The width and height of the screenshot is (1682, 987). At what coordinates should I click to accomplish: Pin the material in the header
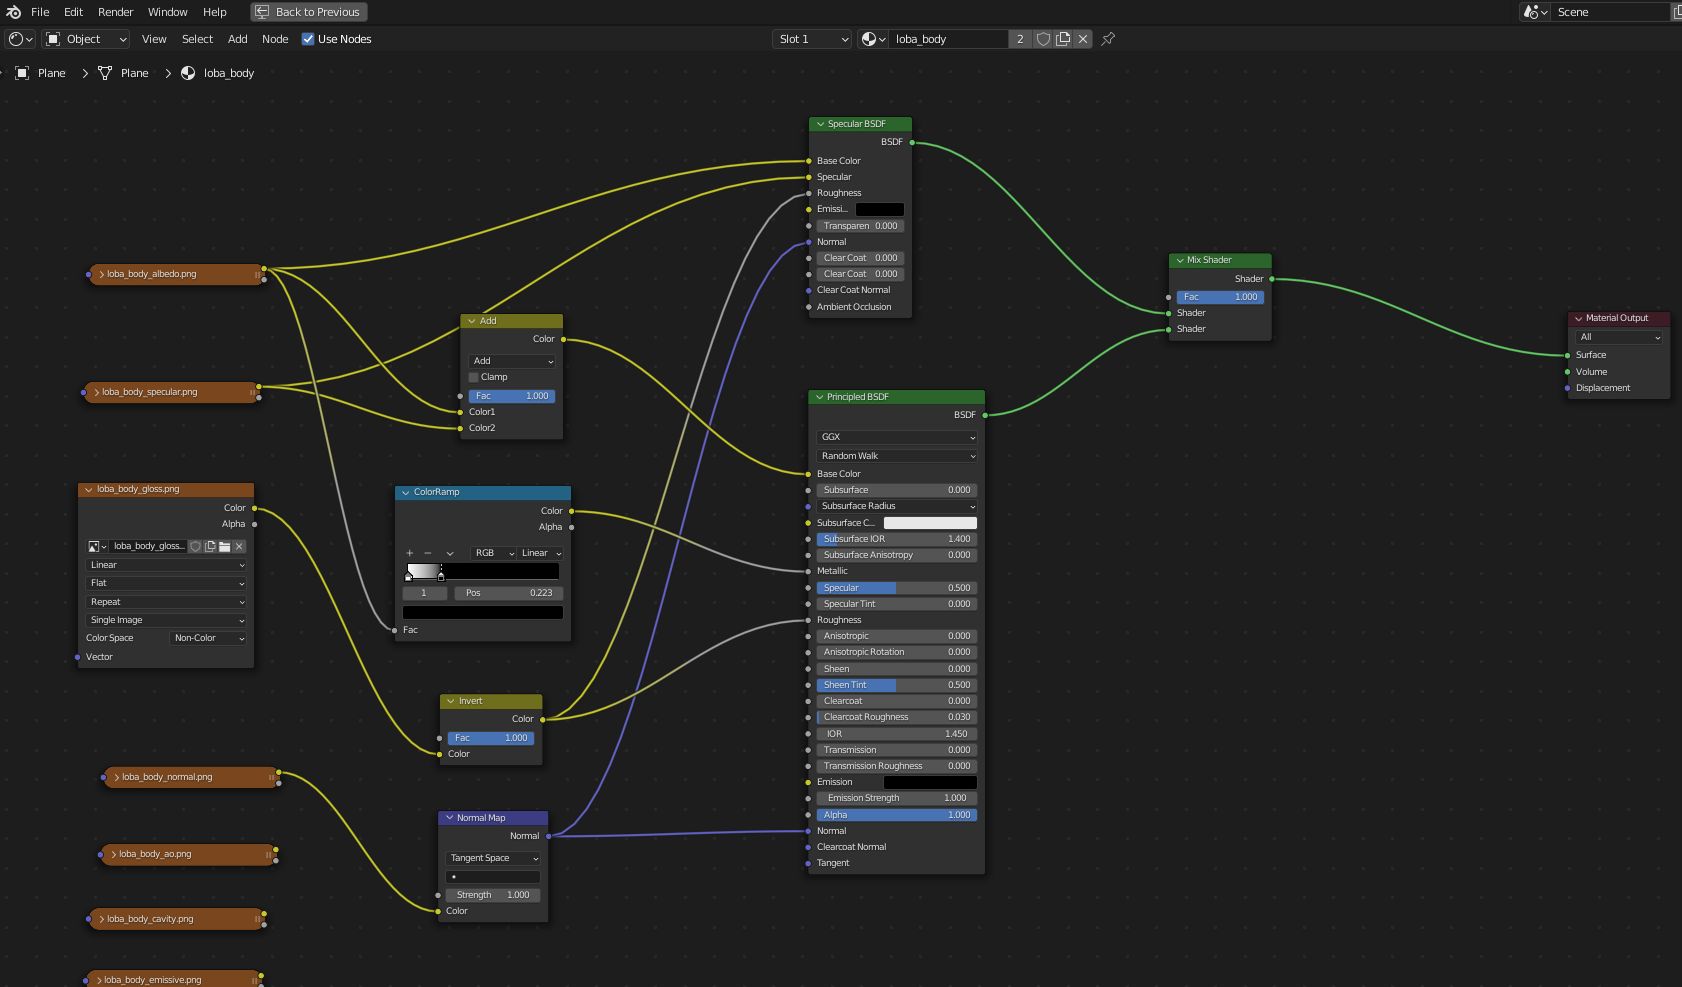(x=1107, y=39)
